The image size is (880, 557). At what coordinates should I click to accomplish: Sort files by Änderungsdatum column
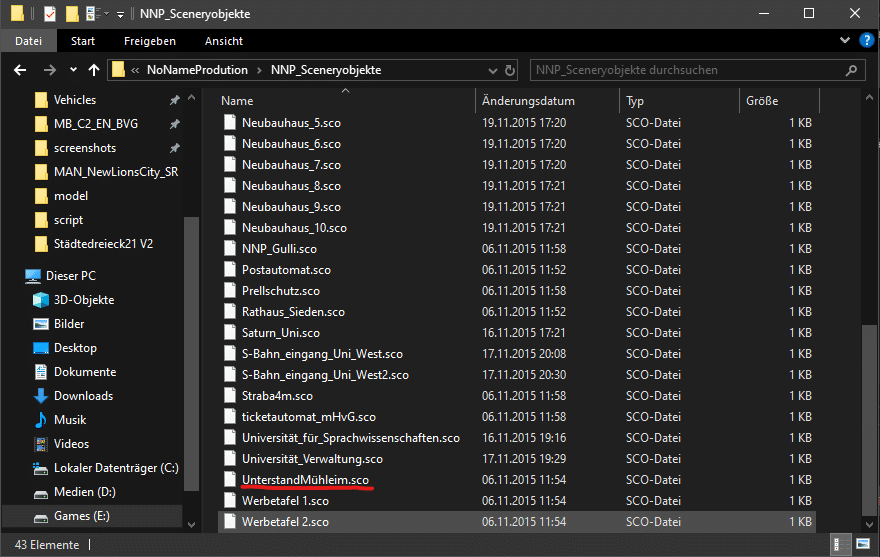528,101
